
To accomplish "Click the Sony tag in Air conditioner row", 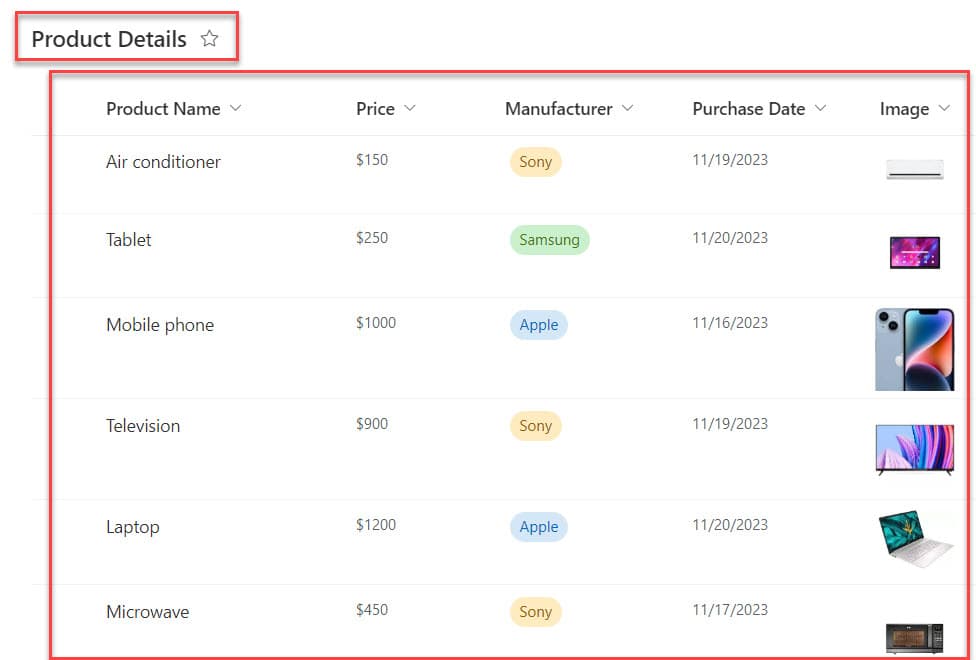I will coord(536,162).
